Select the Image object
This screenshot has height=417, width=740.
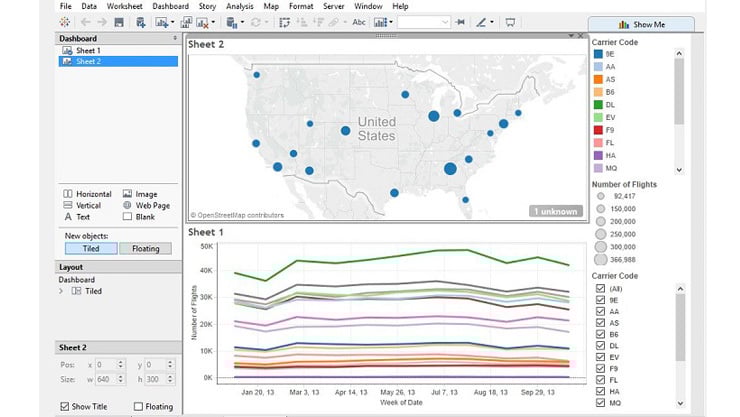140,194
